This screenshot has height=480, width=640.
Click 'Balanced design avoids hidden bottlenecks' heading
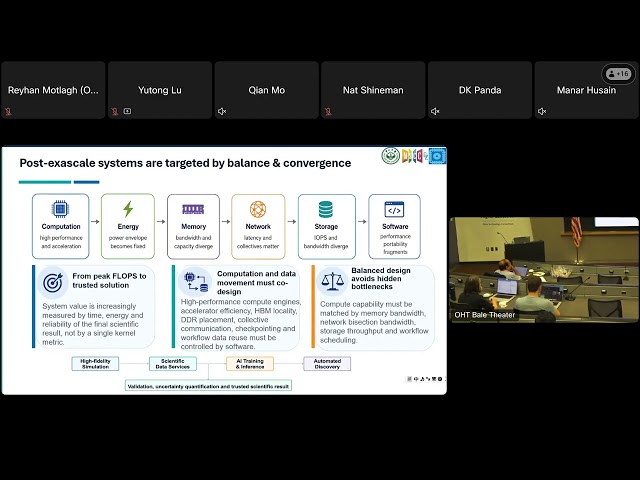pos(381,278)
